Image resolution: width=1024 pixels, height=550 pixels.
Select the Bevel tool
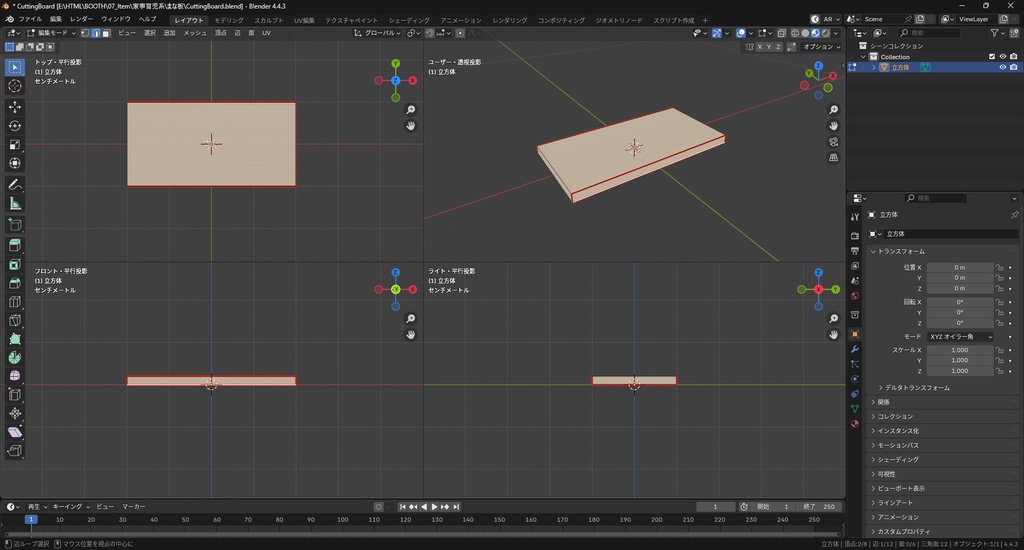(14, 283)
